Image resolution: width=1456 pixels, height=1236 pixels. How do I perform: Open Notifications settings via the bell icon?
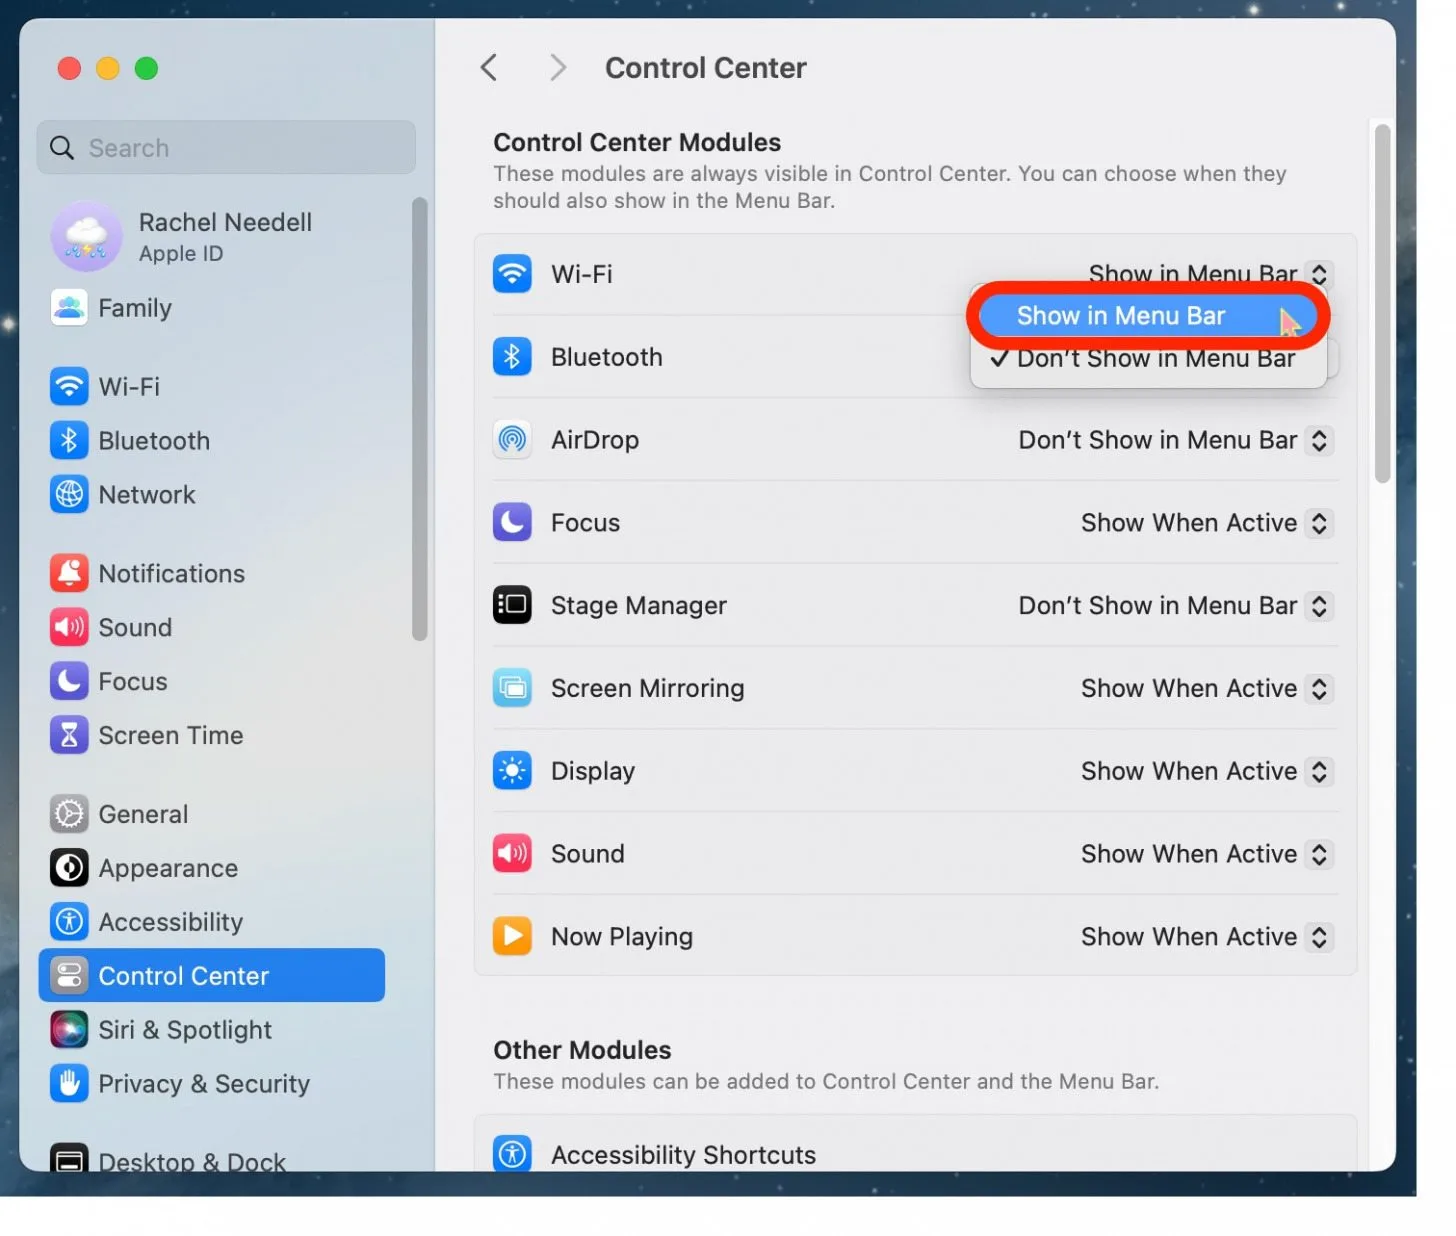pyautogui.click(x=68, y=573)
